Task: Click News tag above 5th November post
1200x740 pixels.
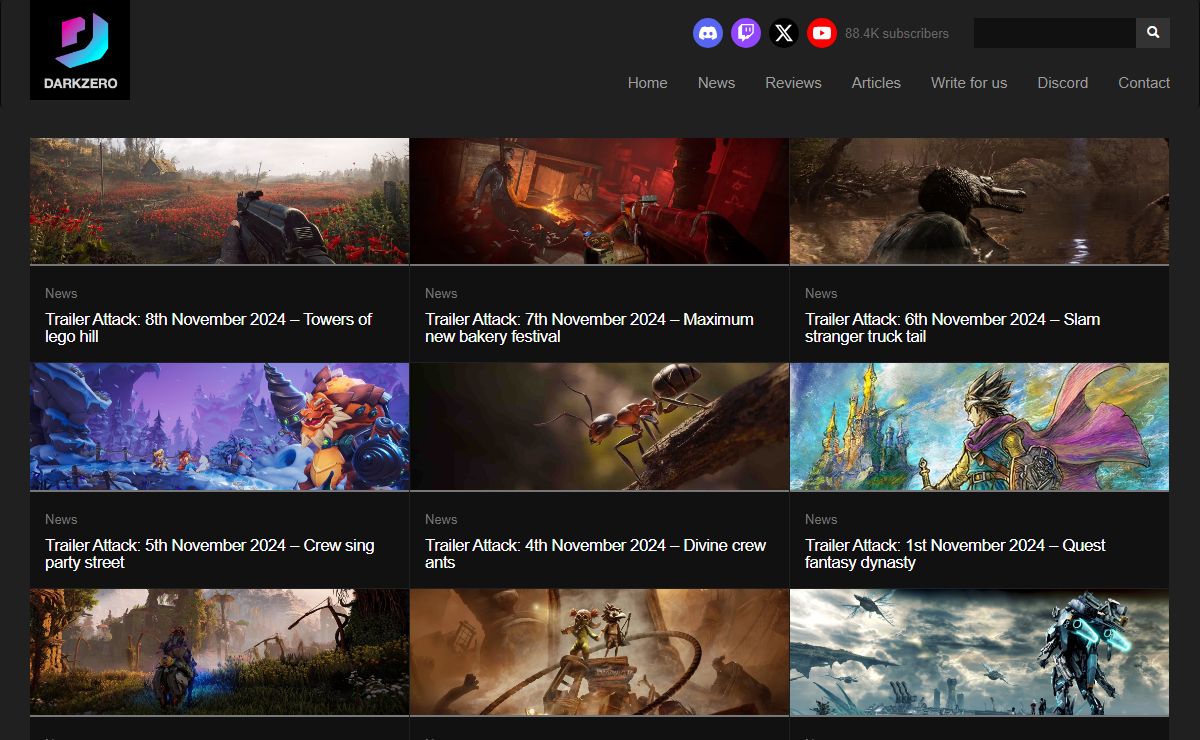Action: click(61, 519)
